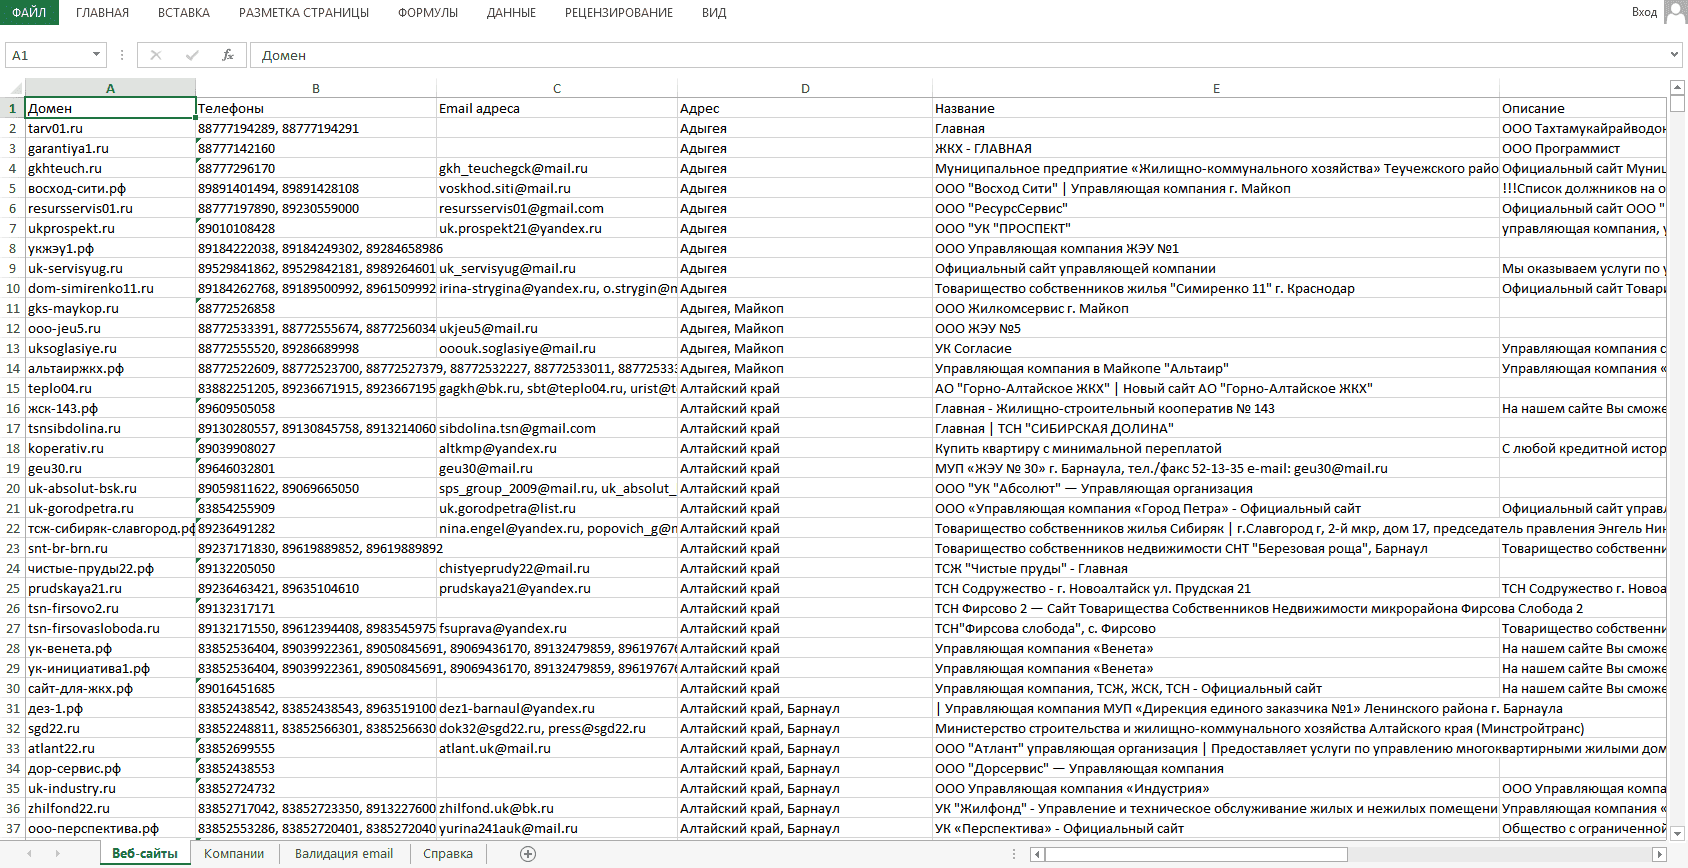Screen dimensions: 1688x868
Task: Click the Телефоны header cell
Action: click(x=316, y=108)
